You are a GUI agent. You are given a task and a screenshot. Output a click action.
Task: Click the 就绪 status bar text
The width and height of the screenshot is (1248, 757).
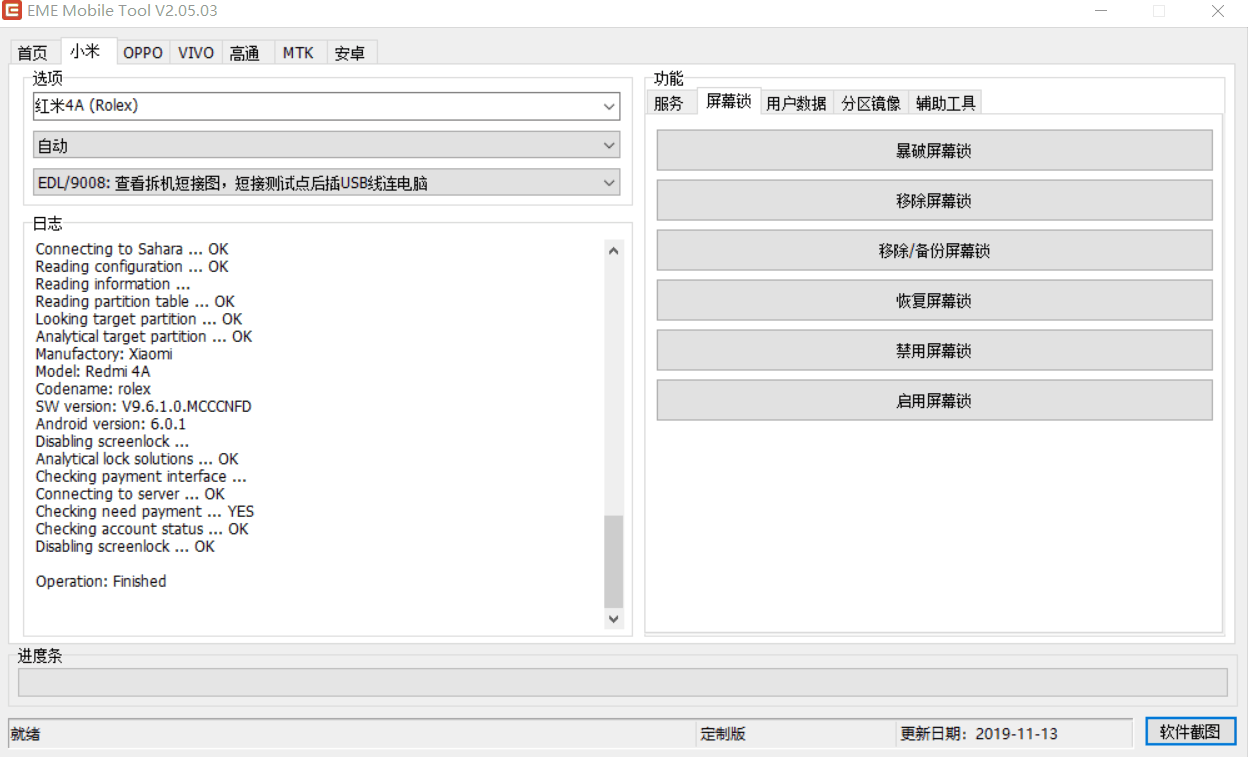[x=26, y=734]
